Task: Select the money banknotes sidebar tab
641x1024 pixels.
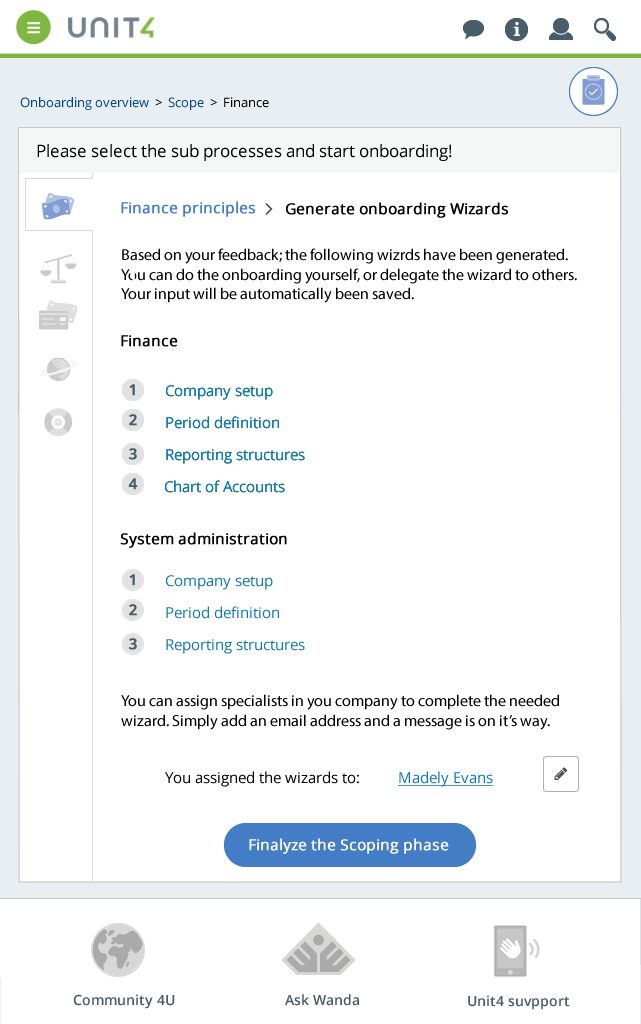Action: (x=58, y=205)
